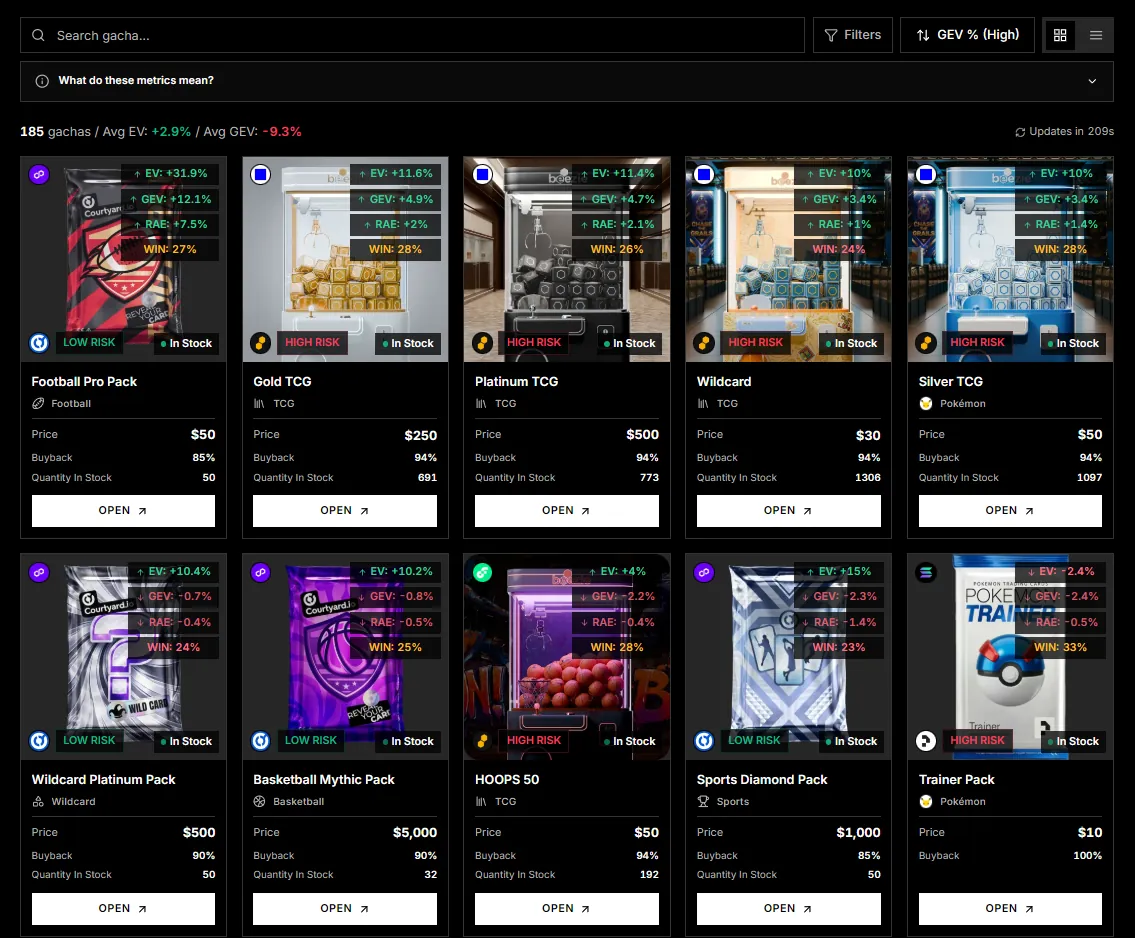
Task: Click the Solana chain icon on Trainer Pack
Action: click(926, 572)
